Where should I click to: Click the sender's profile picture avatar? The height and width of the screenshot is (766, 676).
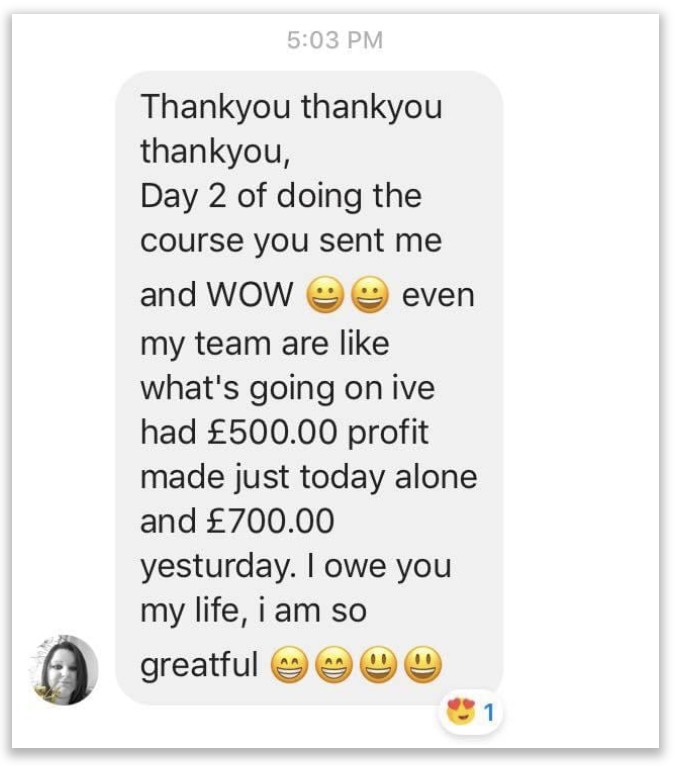coord(65,669)
